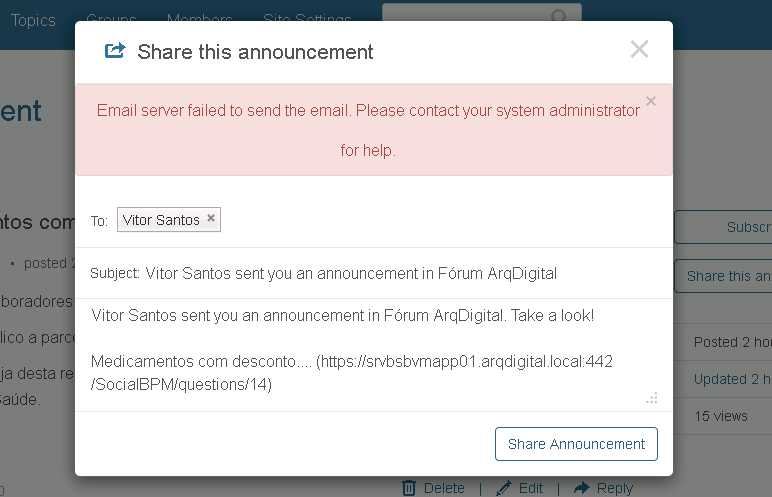Click the Vitor Santos recipient tag

(161, 220)
